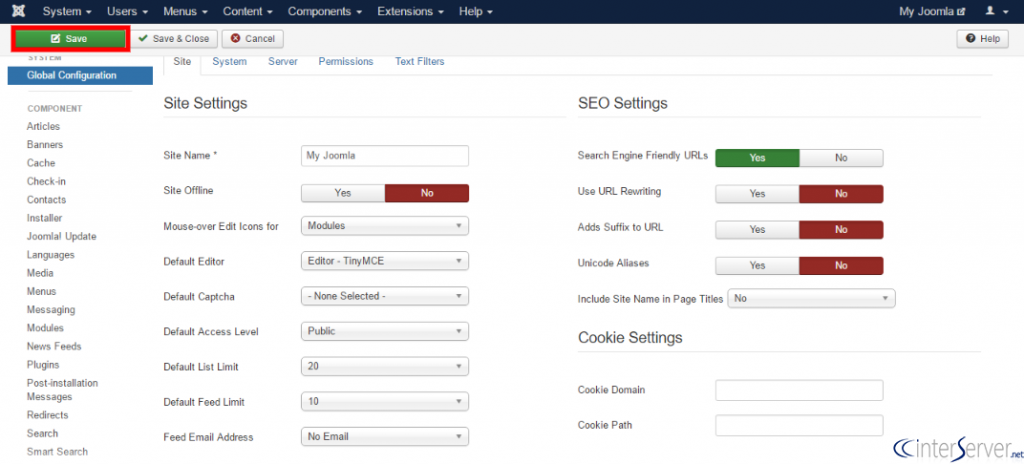The width and height of the screenshot is (1024, 464).
Task: Click the Cookie Domain input field
Action: pyautogui.click(x=799, y=390)
